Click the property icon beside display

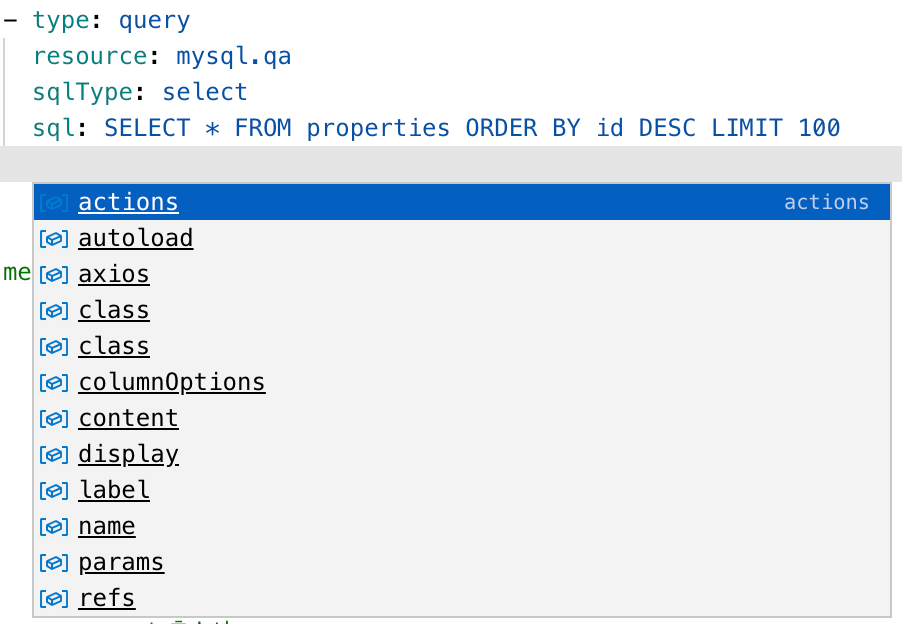tap(54, 455)
